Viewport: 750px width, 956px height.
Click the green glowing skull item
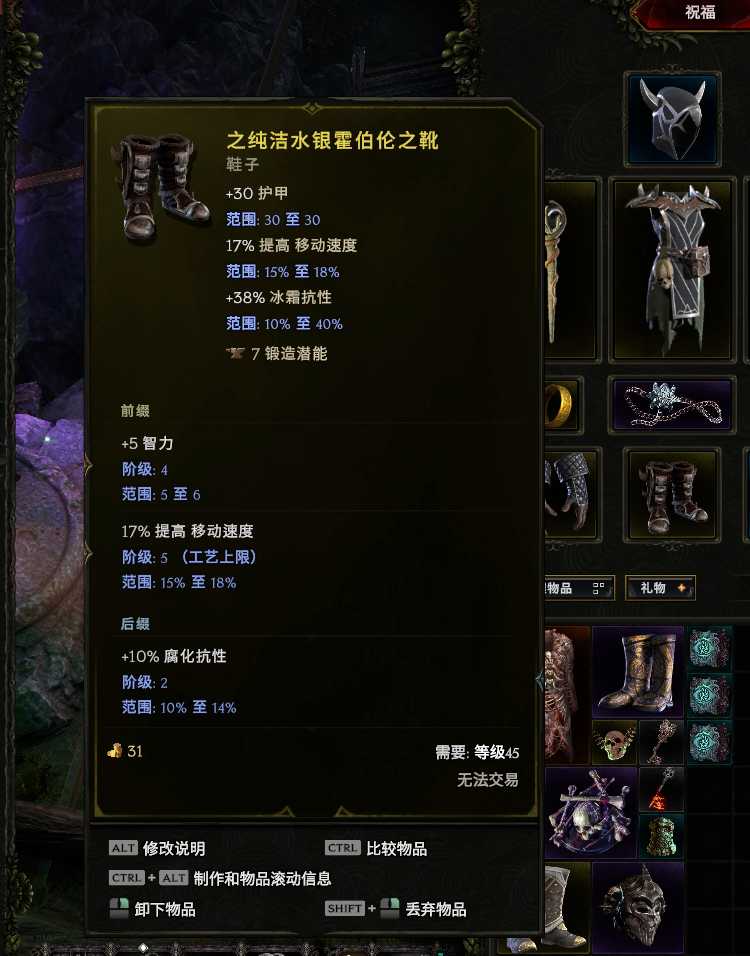614,742
